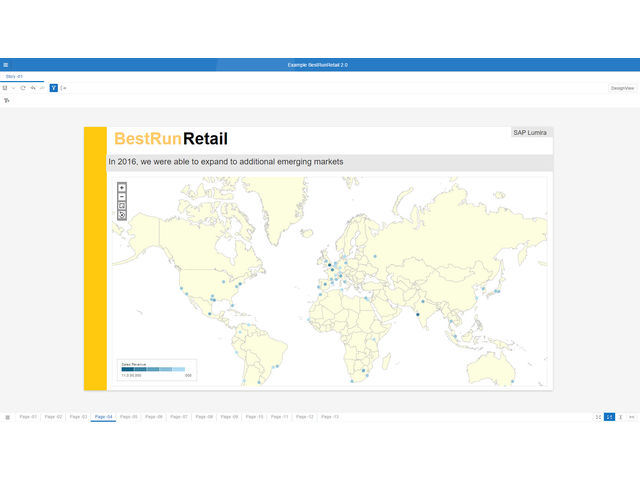Click the map zoom in button
Screen dimensions: 640x480
point(122,187)
